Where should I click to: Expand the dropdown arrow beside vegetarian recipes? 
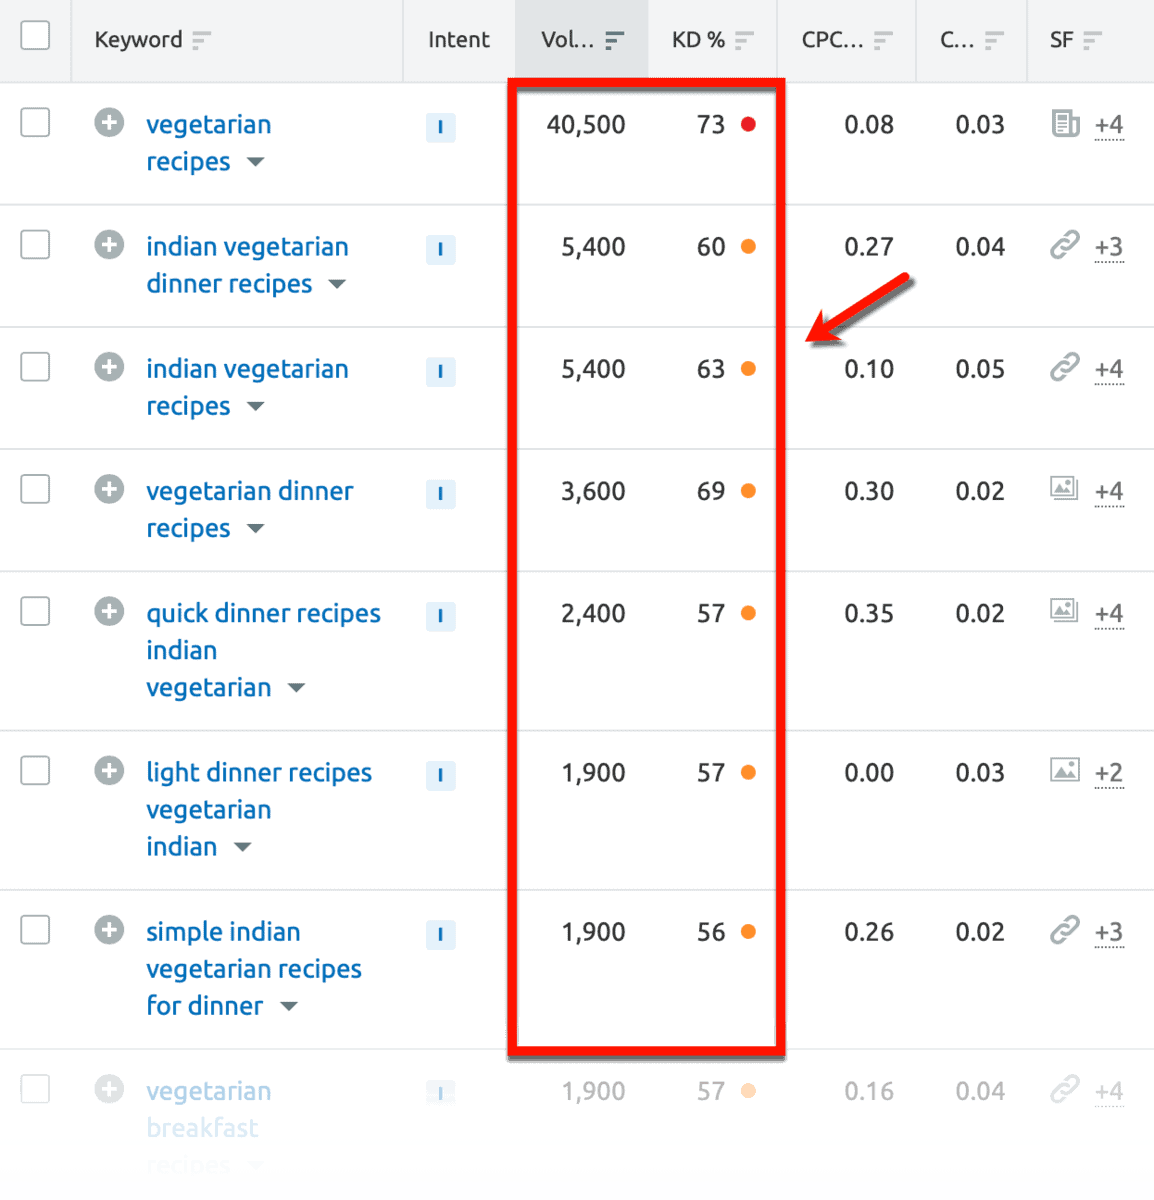pyautogui.click(x=255, y=162)
